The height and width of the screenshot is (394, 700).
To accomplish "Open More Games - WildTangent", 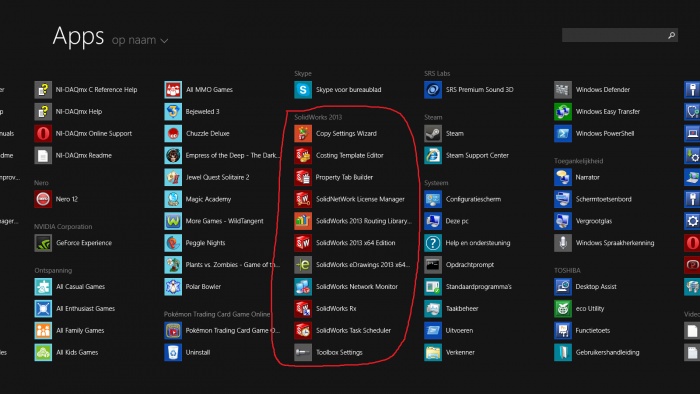I will (x=214, y=221).
